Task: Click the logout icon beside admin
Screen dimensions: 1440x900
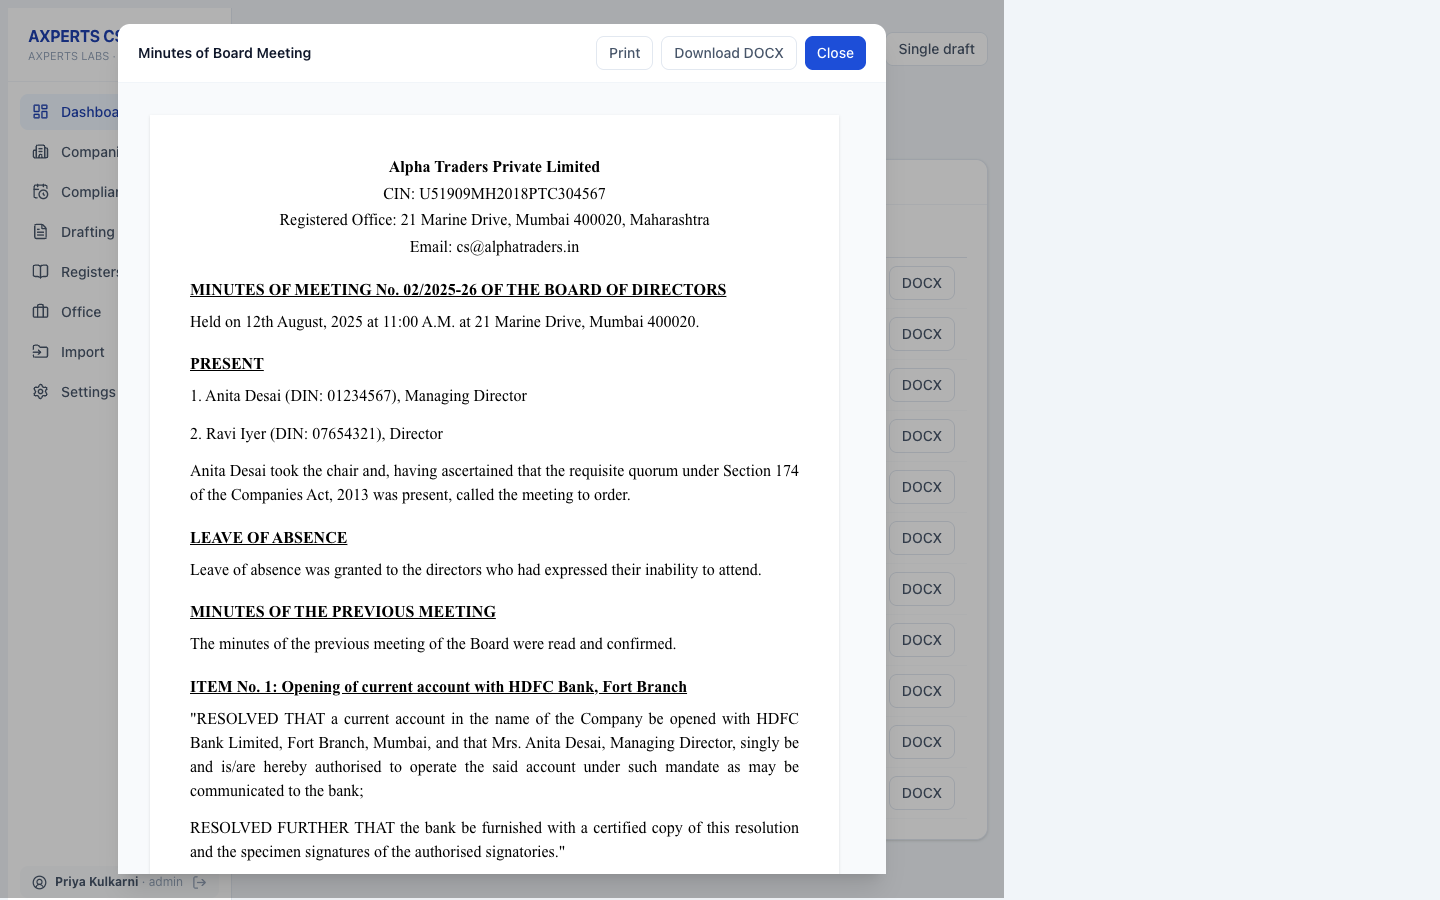Action: (x=199, y=882)
